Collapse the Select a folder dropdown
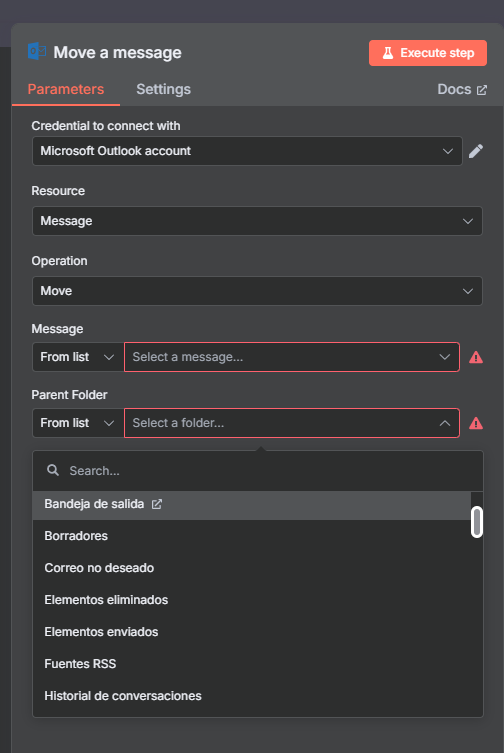Viewport: 504px width, 753px height. (292, 423)
